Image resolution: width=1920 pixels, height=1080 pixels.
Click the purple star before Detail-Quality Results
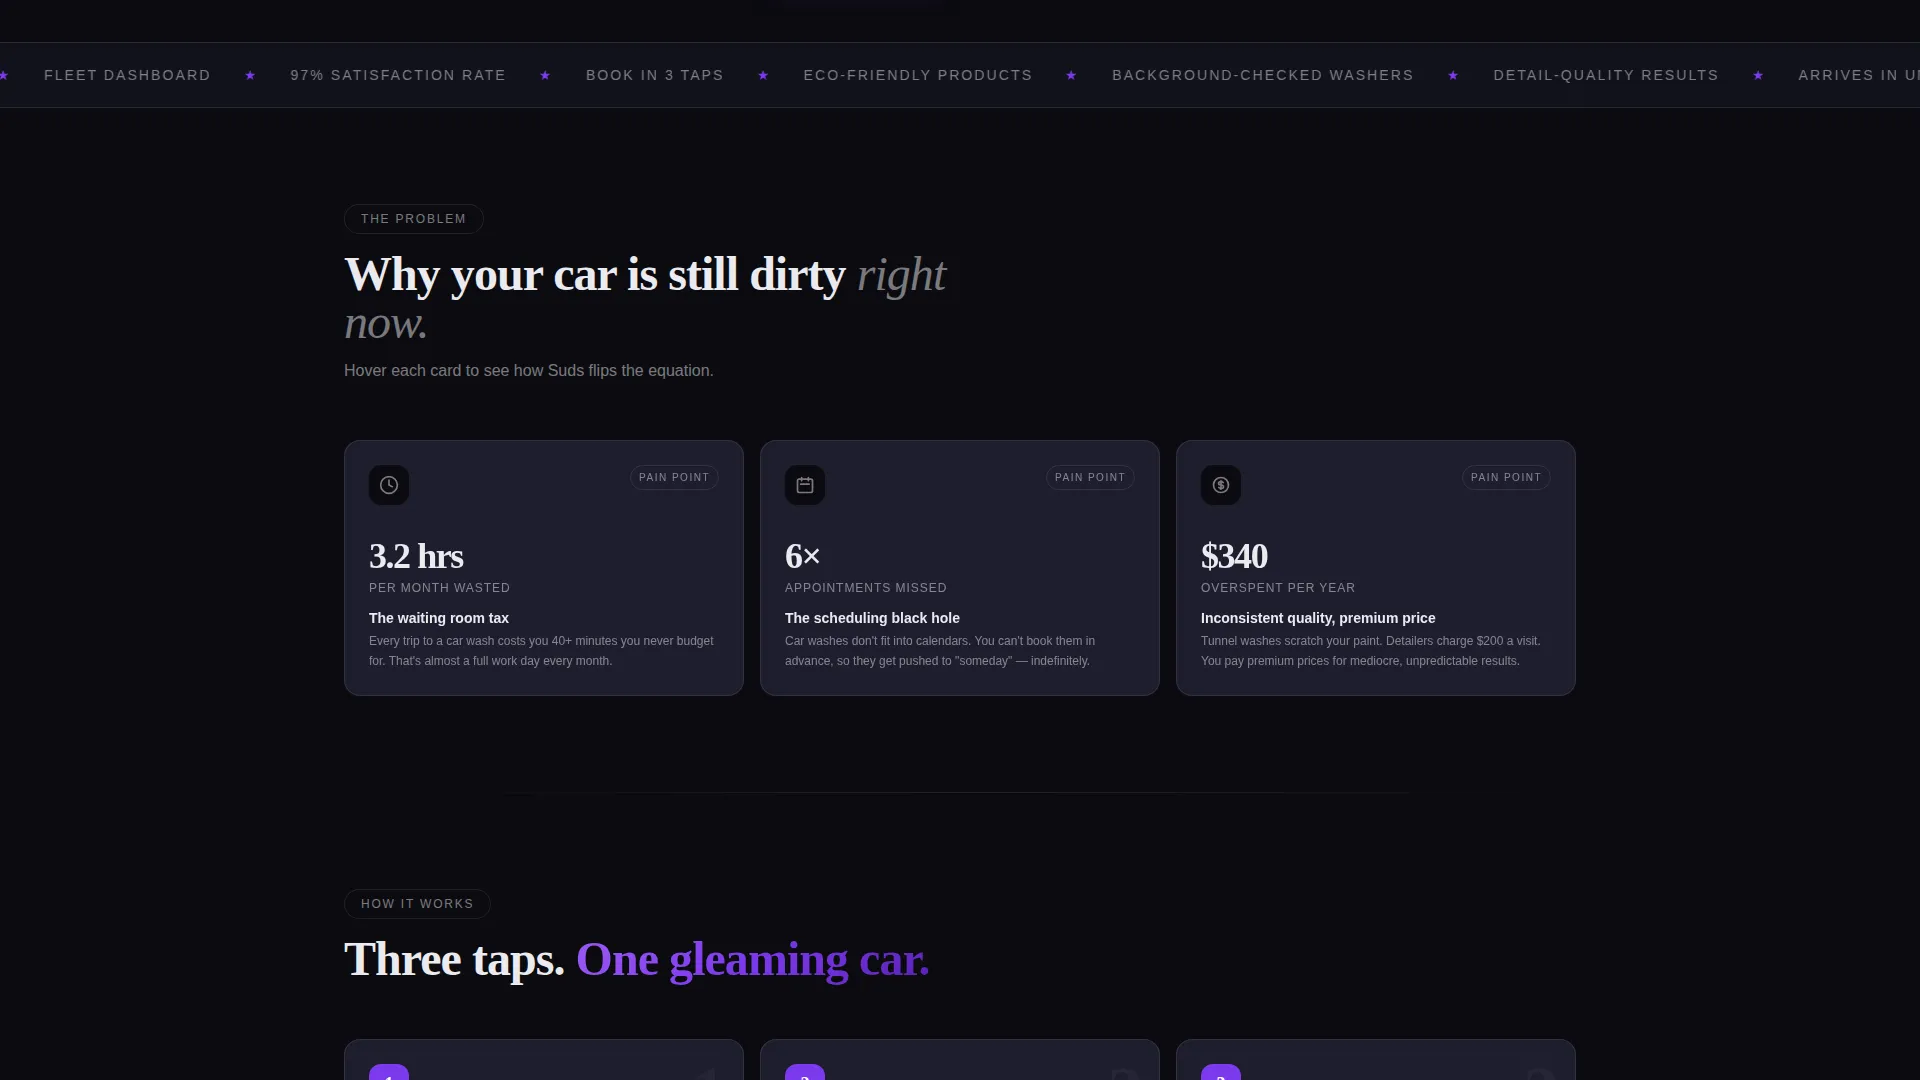[x=1453, y=76]
